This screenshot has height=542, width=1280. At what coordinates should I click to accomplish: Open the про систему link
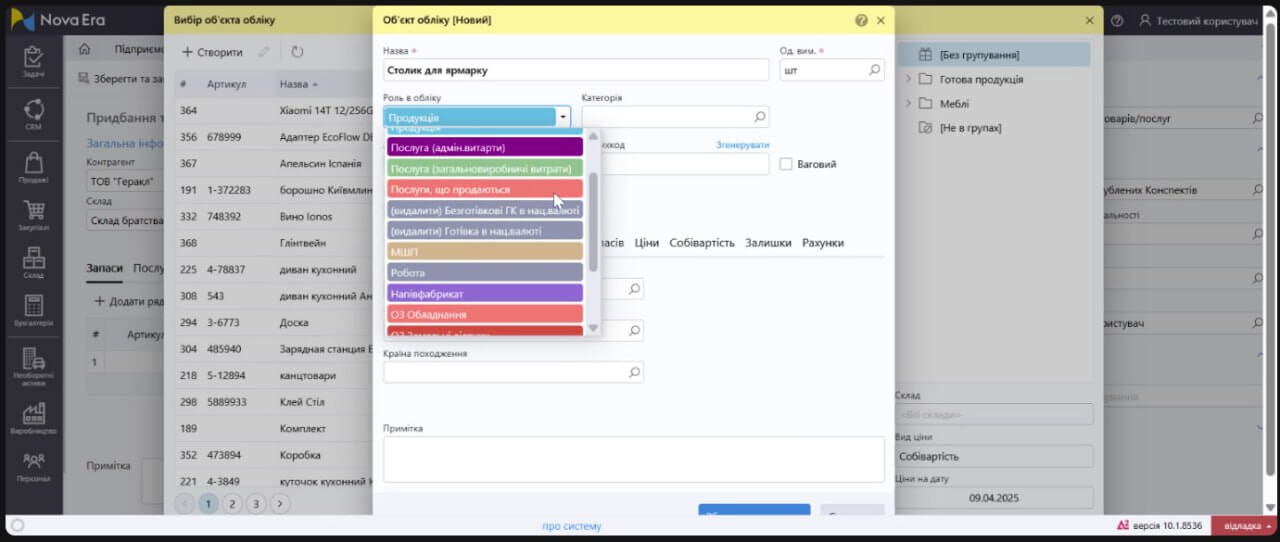[x=572, y=526]
